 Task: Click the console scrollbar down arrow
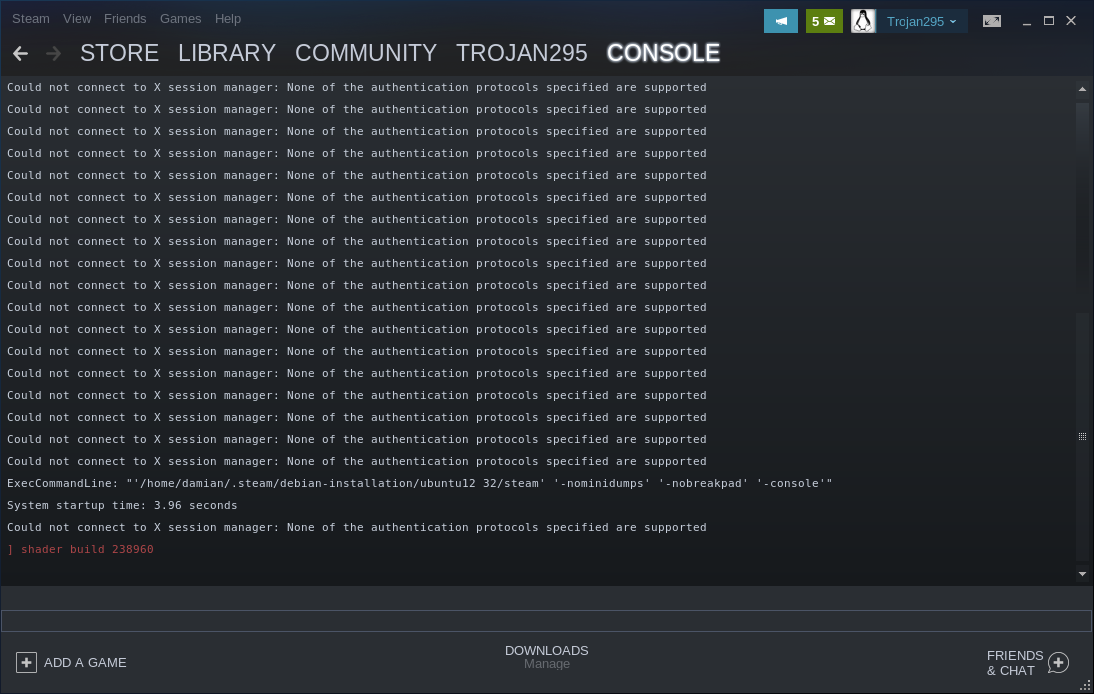coord(1082,574)
